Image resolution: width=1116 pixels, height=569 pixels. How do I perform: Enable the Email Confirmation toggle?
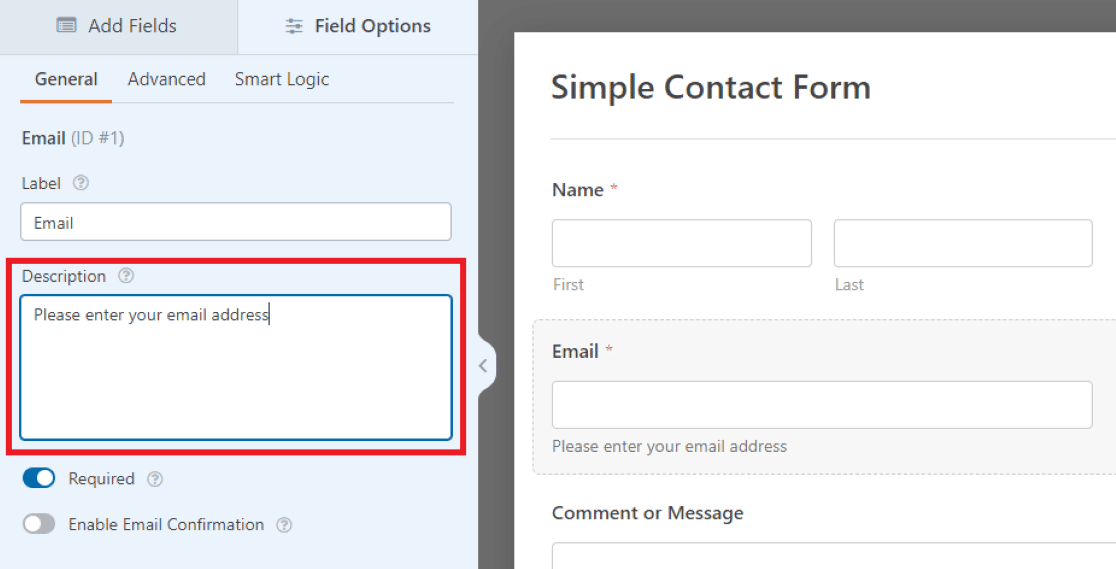click(38, 524)
